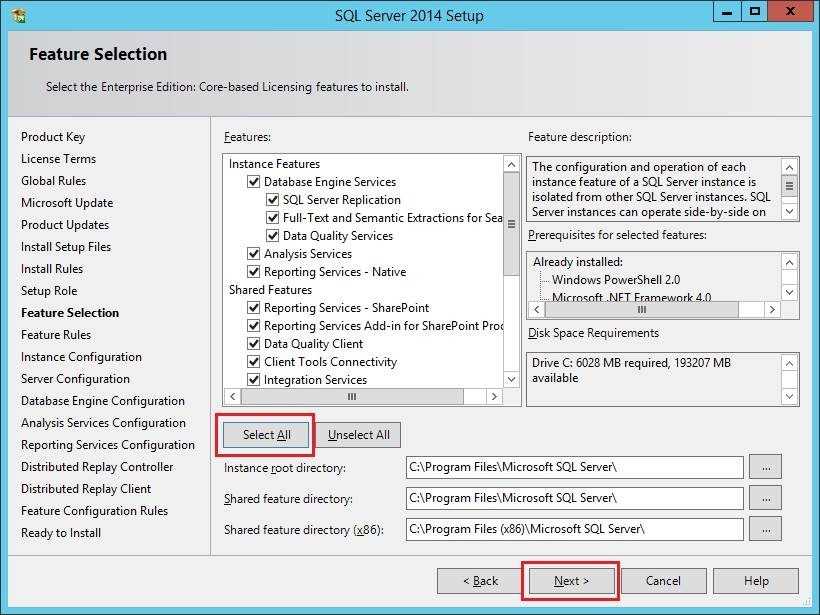The image size is (820, 615).
Task: Go to the next setup step
Action: point(571,581)
